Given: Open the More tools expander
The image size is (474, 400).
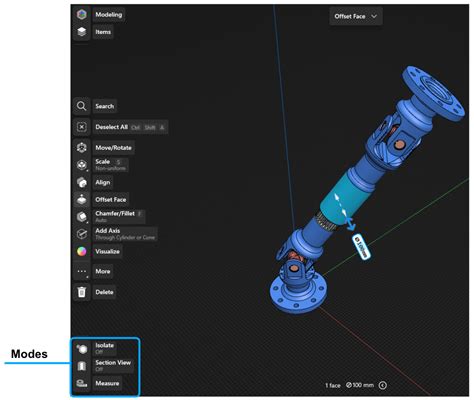Looking at the screenshot, I should (82, 272).
